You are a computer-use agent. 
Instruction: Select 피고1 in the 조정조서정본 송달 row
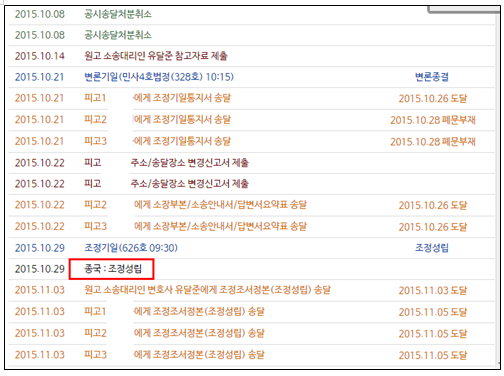click(95, 311)
